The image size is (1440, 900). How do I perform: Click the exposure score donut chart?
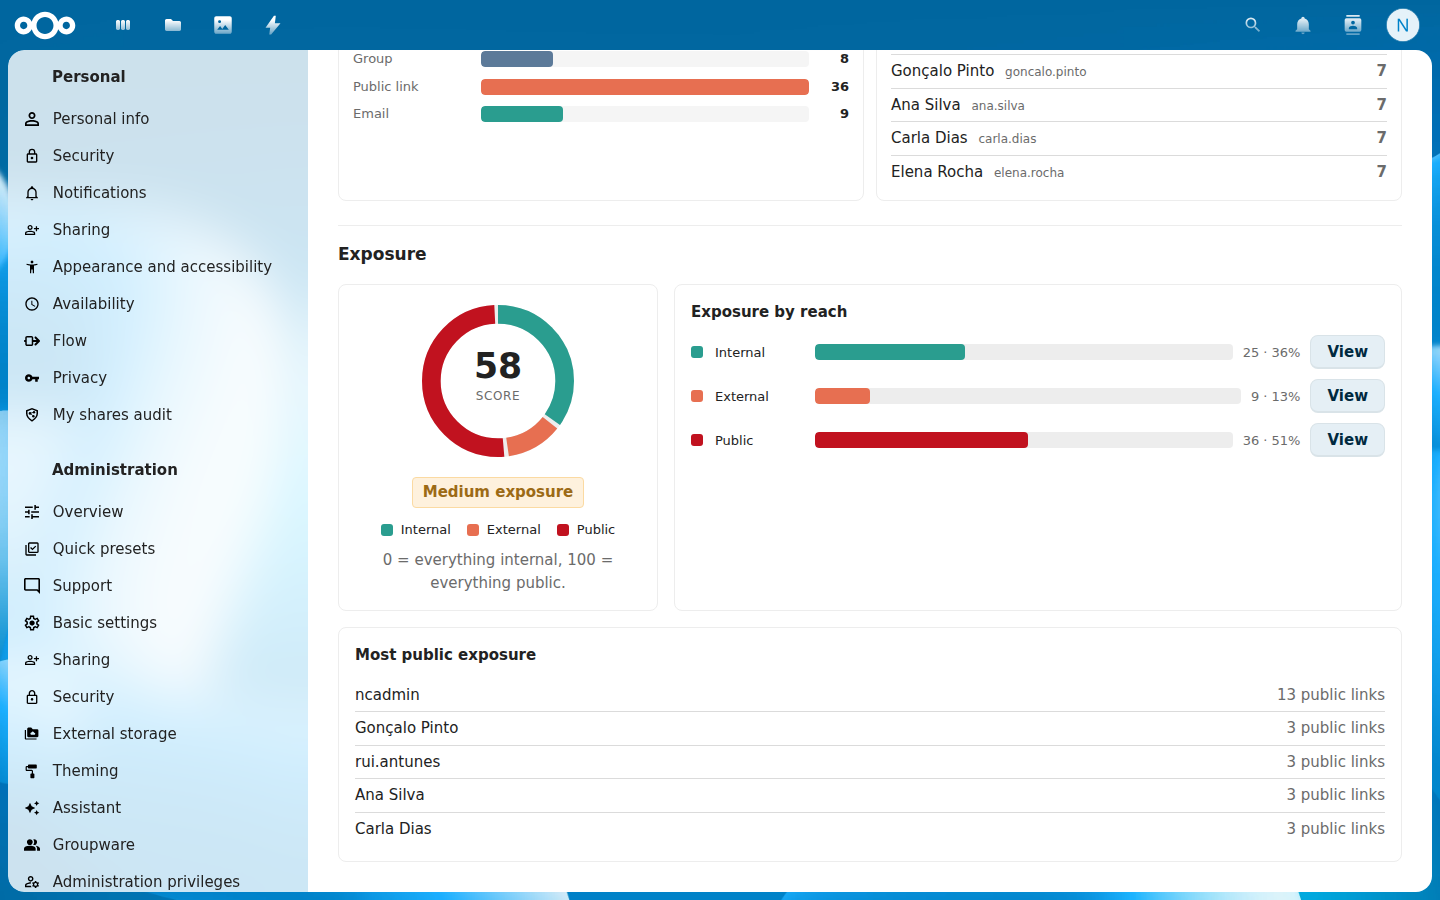click(498, 381)
